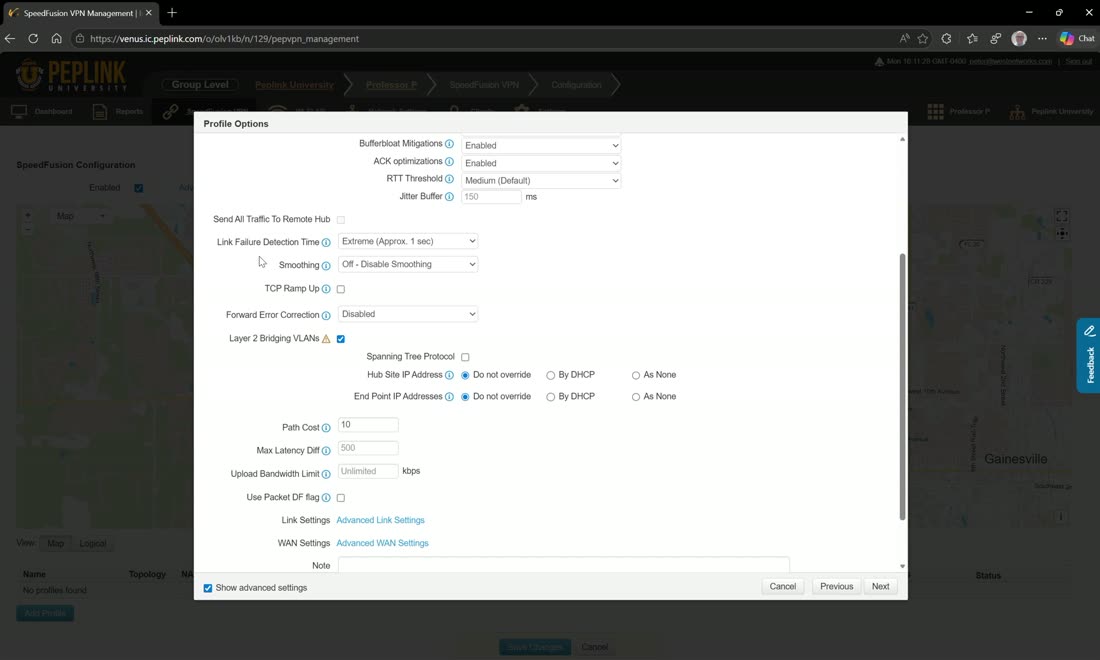Open info icon for Forward Error Correction
1100x660 pixels.
coord(326,315)
